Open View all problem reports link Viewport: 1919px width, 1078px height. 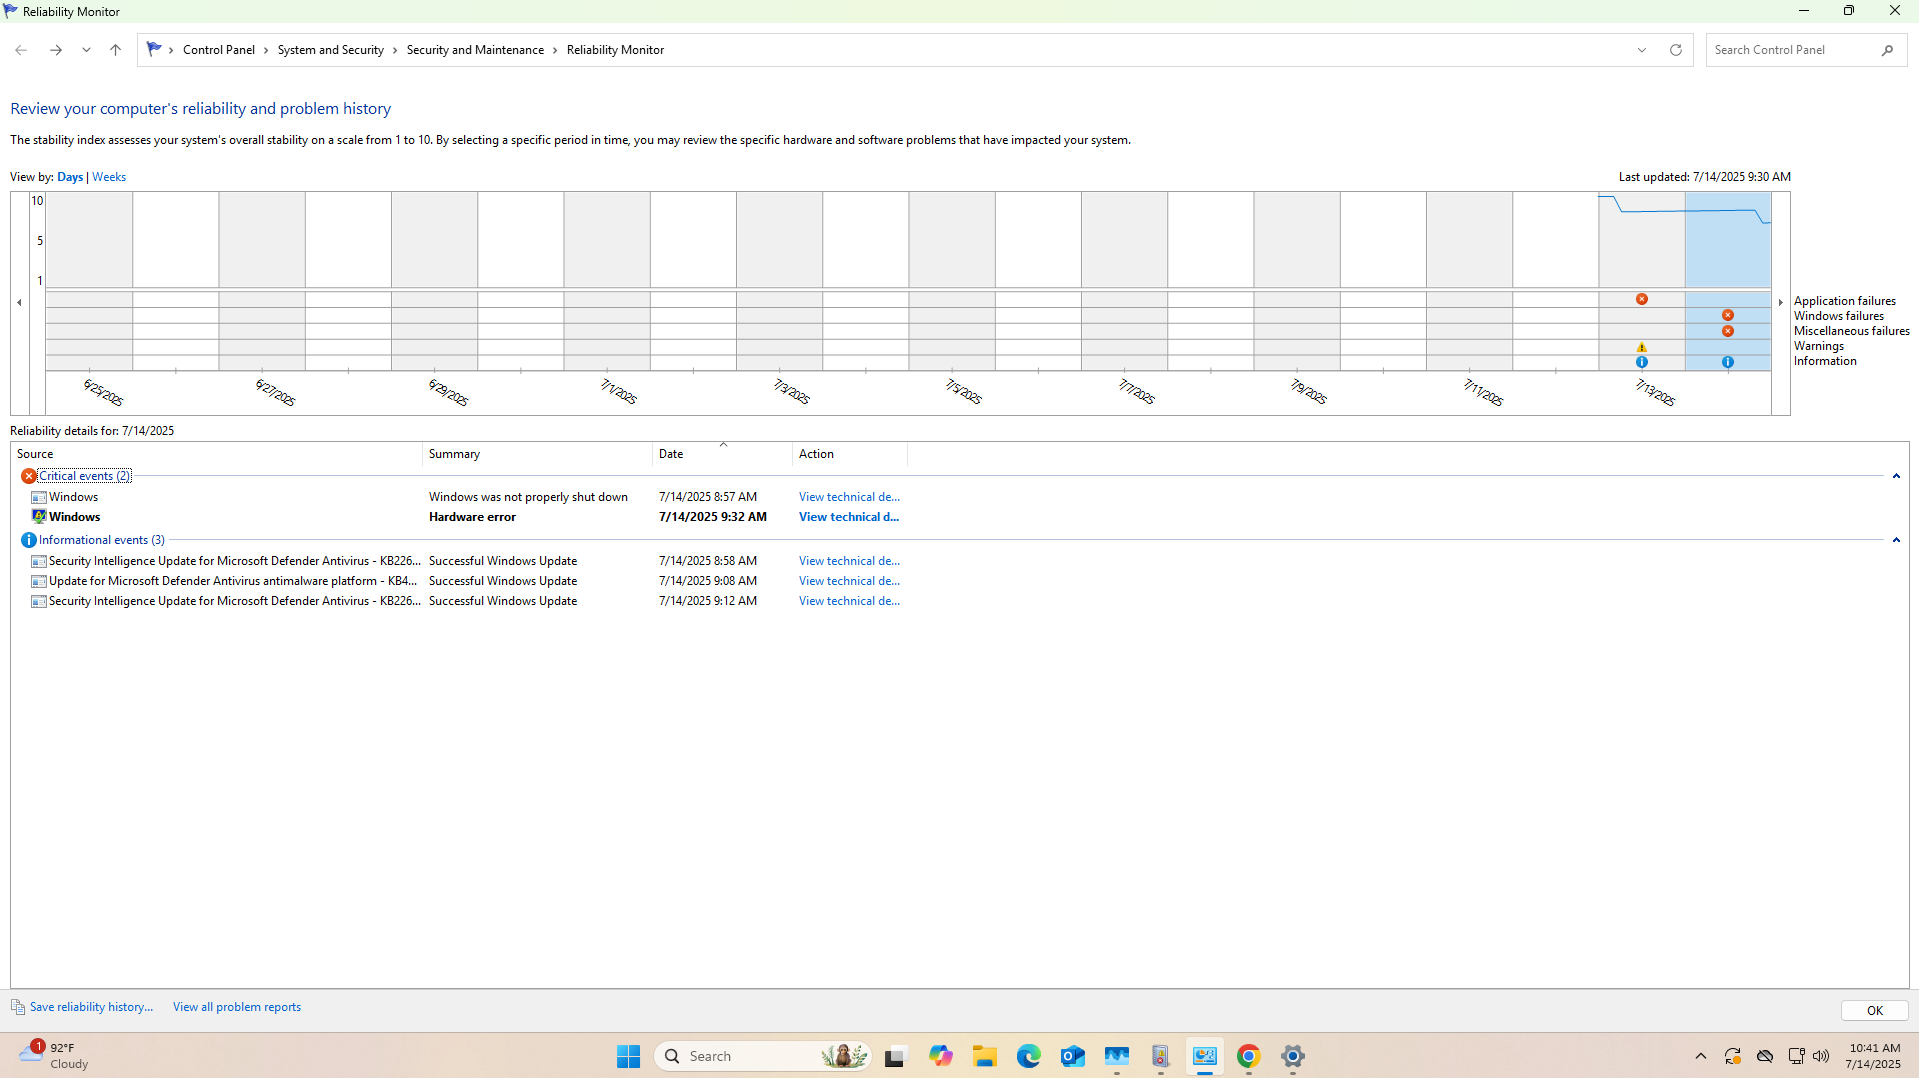(x=237, y=1007)
